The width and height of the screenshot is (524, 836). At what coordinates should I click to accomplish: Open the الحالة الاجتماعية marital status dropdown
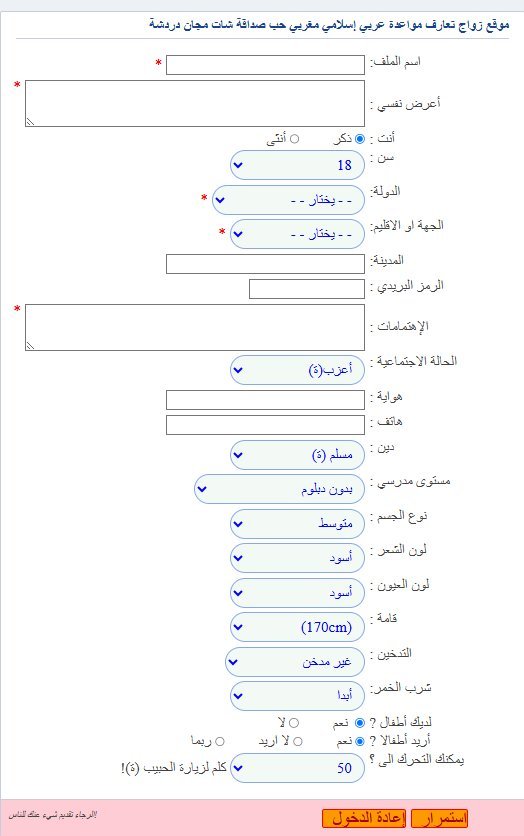[297, 369]
